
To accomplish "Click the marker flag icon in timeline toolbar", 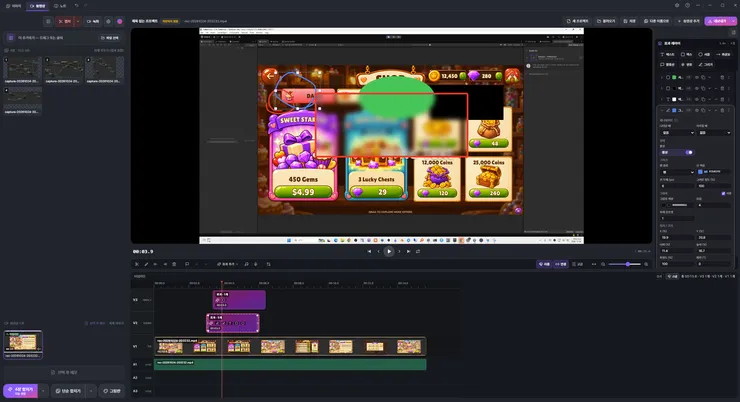I will 187,264.
